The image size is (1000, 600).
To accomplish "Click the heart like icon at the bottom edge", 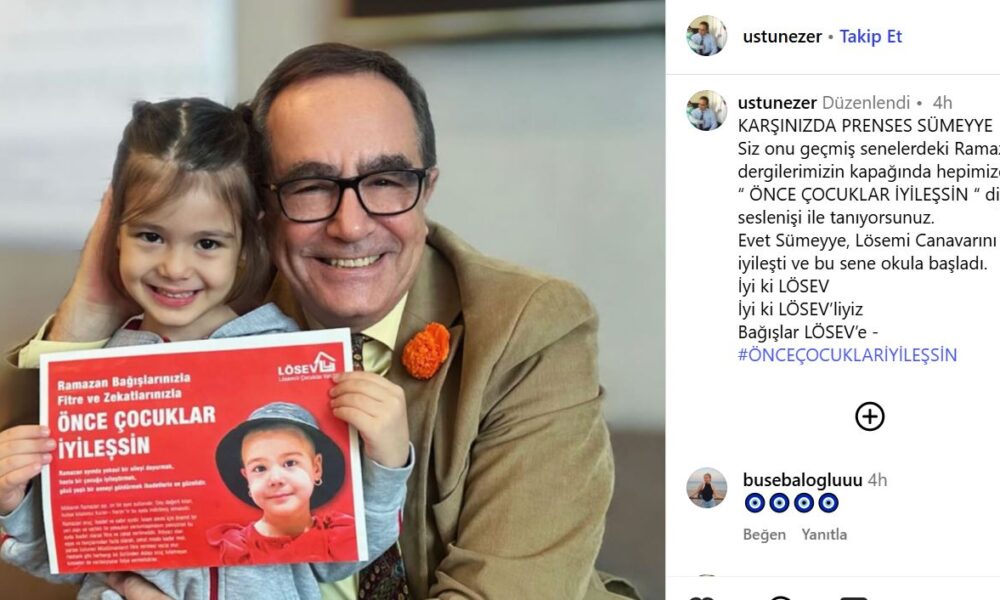I will [702, 597].
